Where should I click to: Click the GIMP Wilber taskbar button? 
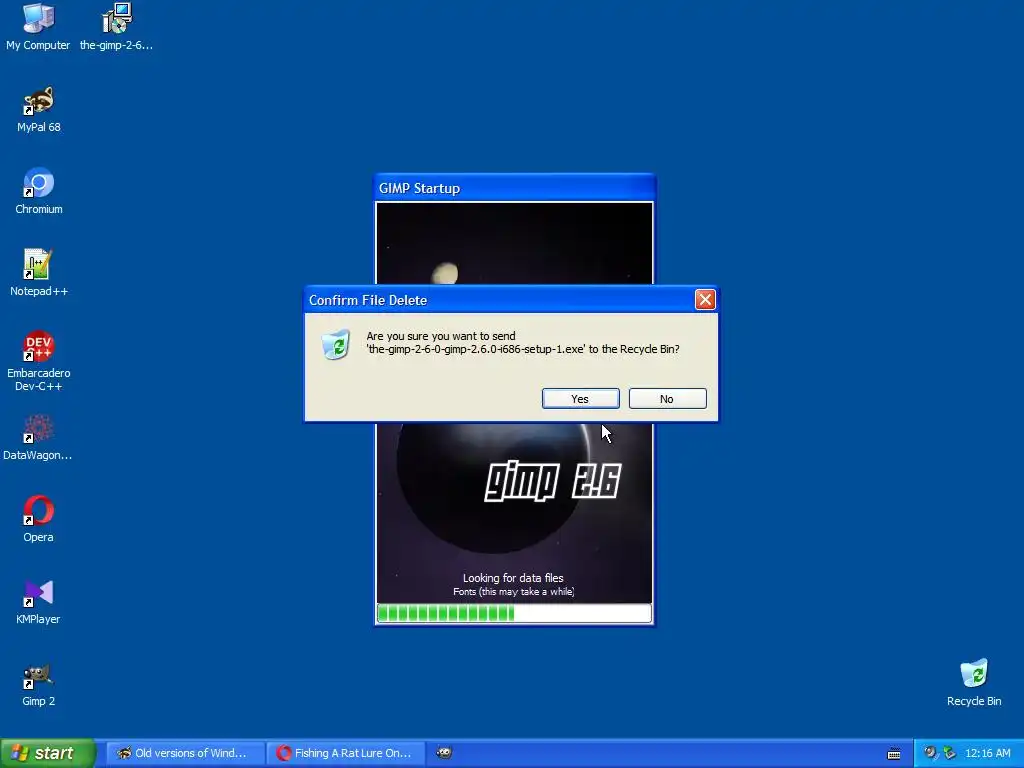tap(444, 753)
